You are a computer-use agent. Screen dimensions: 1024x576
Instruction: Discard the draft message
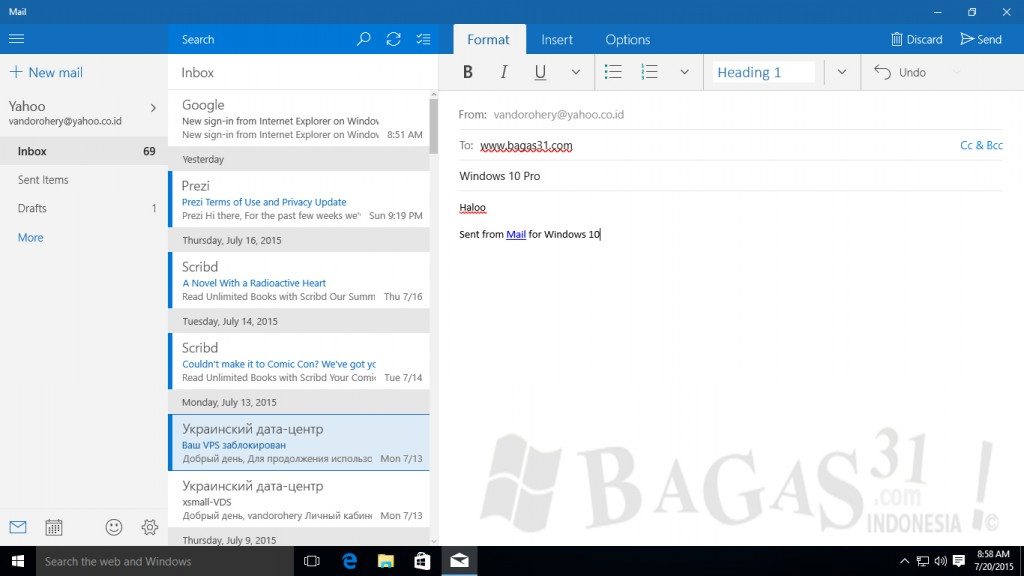coord(916,39)
